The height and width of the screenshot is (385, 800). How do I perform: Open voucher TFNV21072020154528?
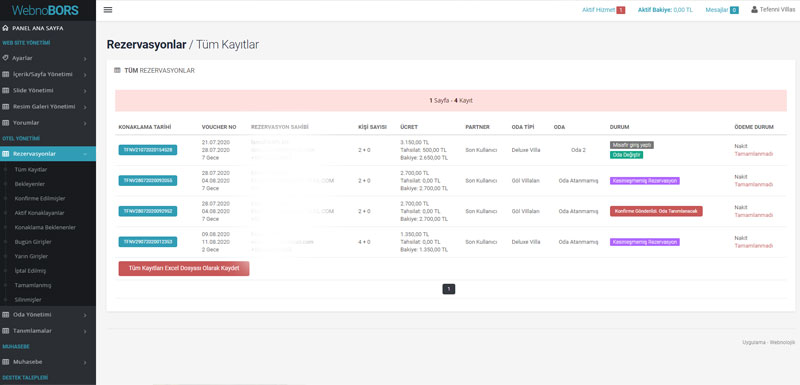[147, 150]
